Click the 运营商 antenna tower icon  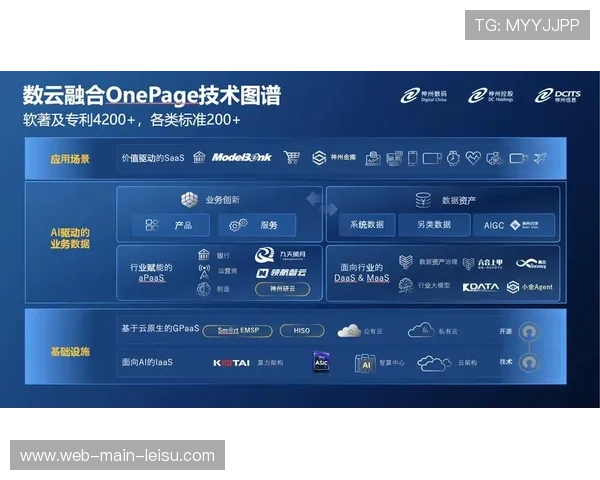point(204,272)
